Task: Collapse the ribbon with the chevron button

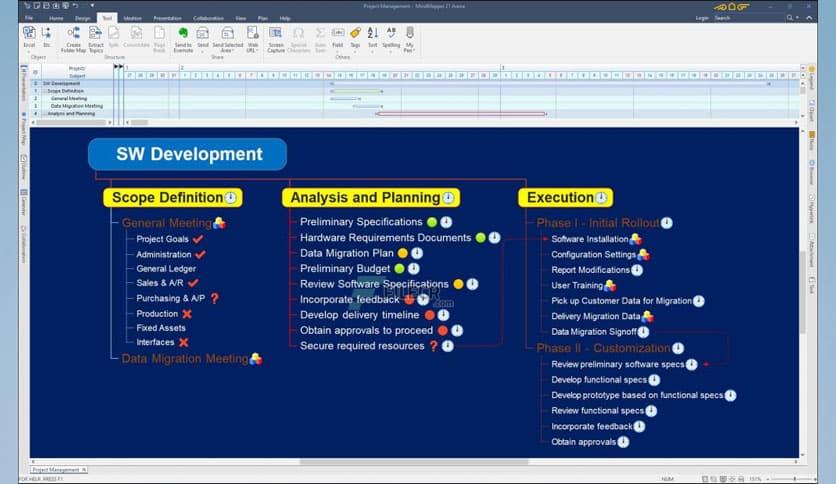Action: [x=809, y=18]
